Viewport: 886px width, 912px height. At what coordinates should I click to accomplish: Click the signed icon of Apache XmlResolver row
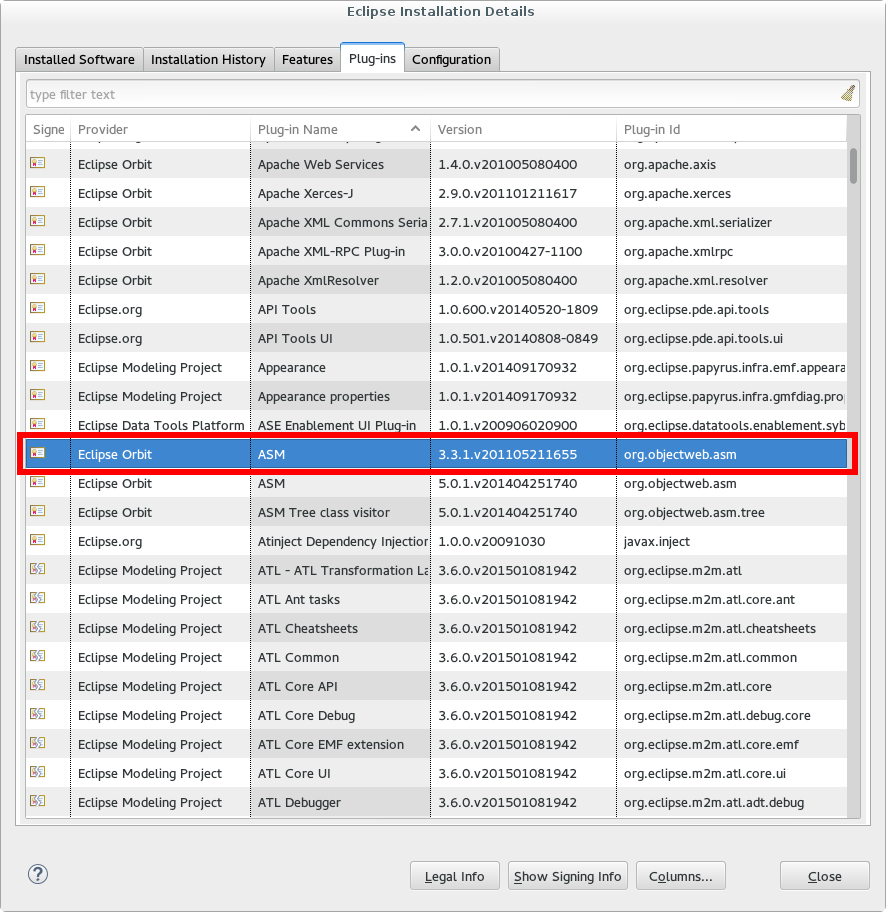click(x=38, y=280)
